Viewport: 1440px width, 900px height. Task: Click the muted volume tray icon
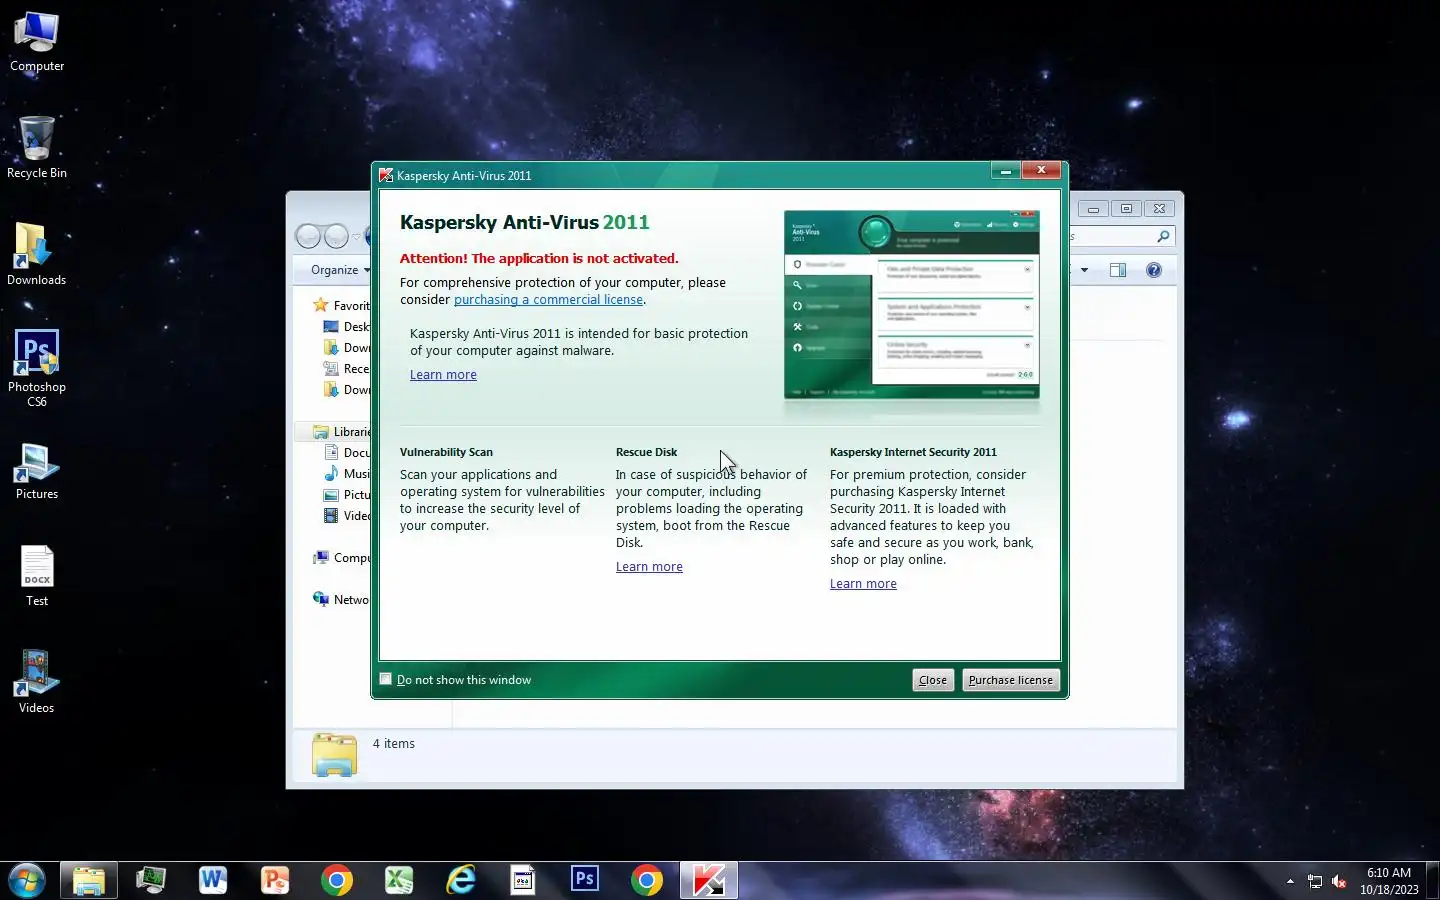tap(1340, 881)
